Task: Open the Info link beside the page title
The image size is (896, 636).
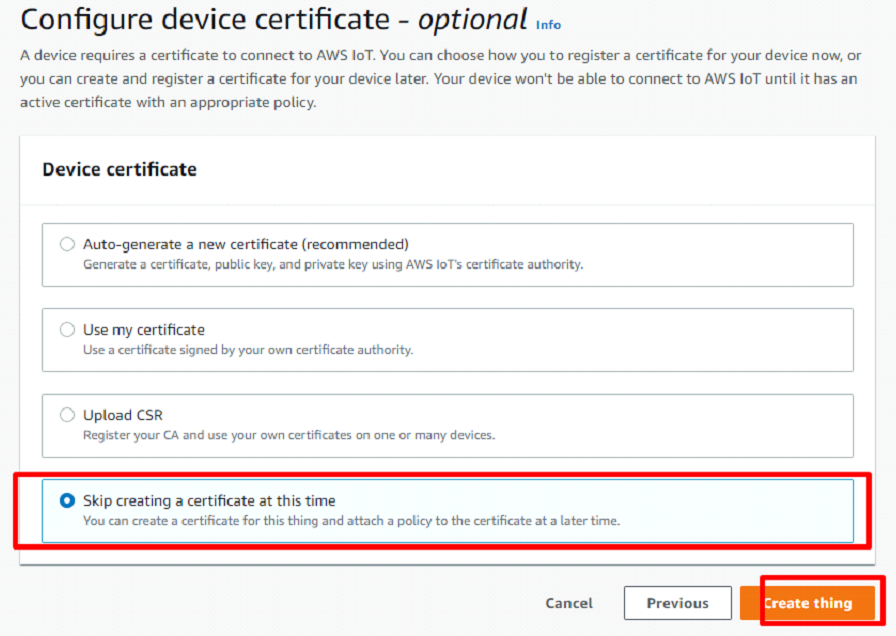Action: point(548,26)
